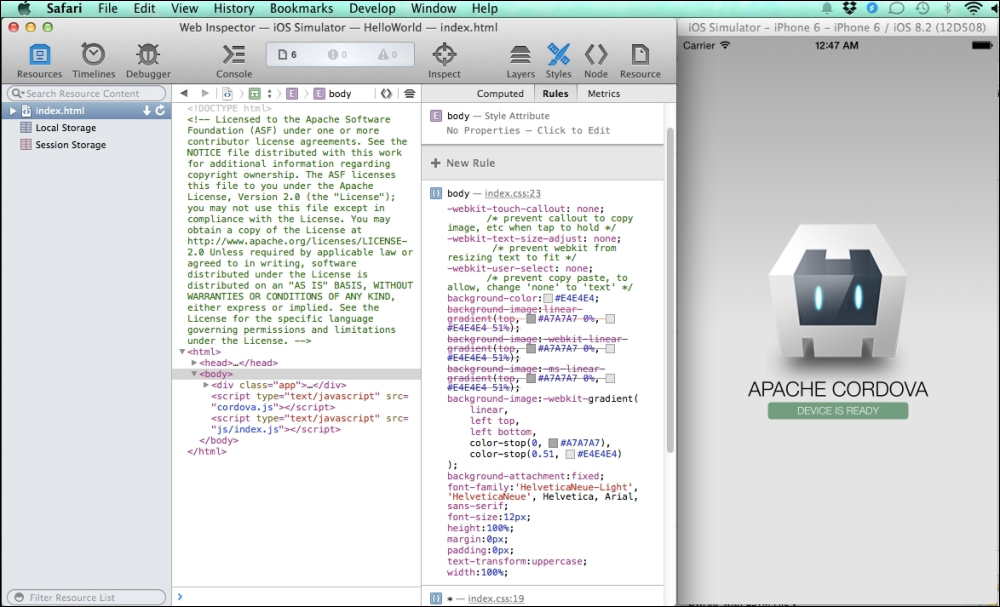
Task: Switch to the Timelines panel
Action: (x=93, y=61)
